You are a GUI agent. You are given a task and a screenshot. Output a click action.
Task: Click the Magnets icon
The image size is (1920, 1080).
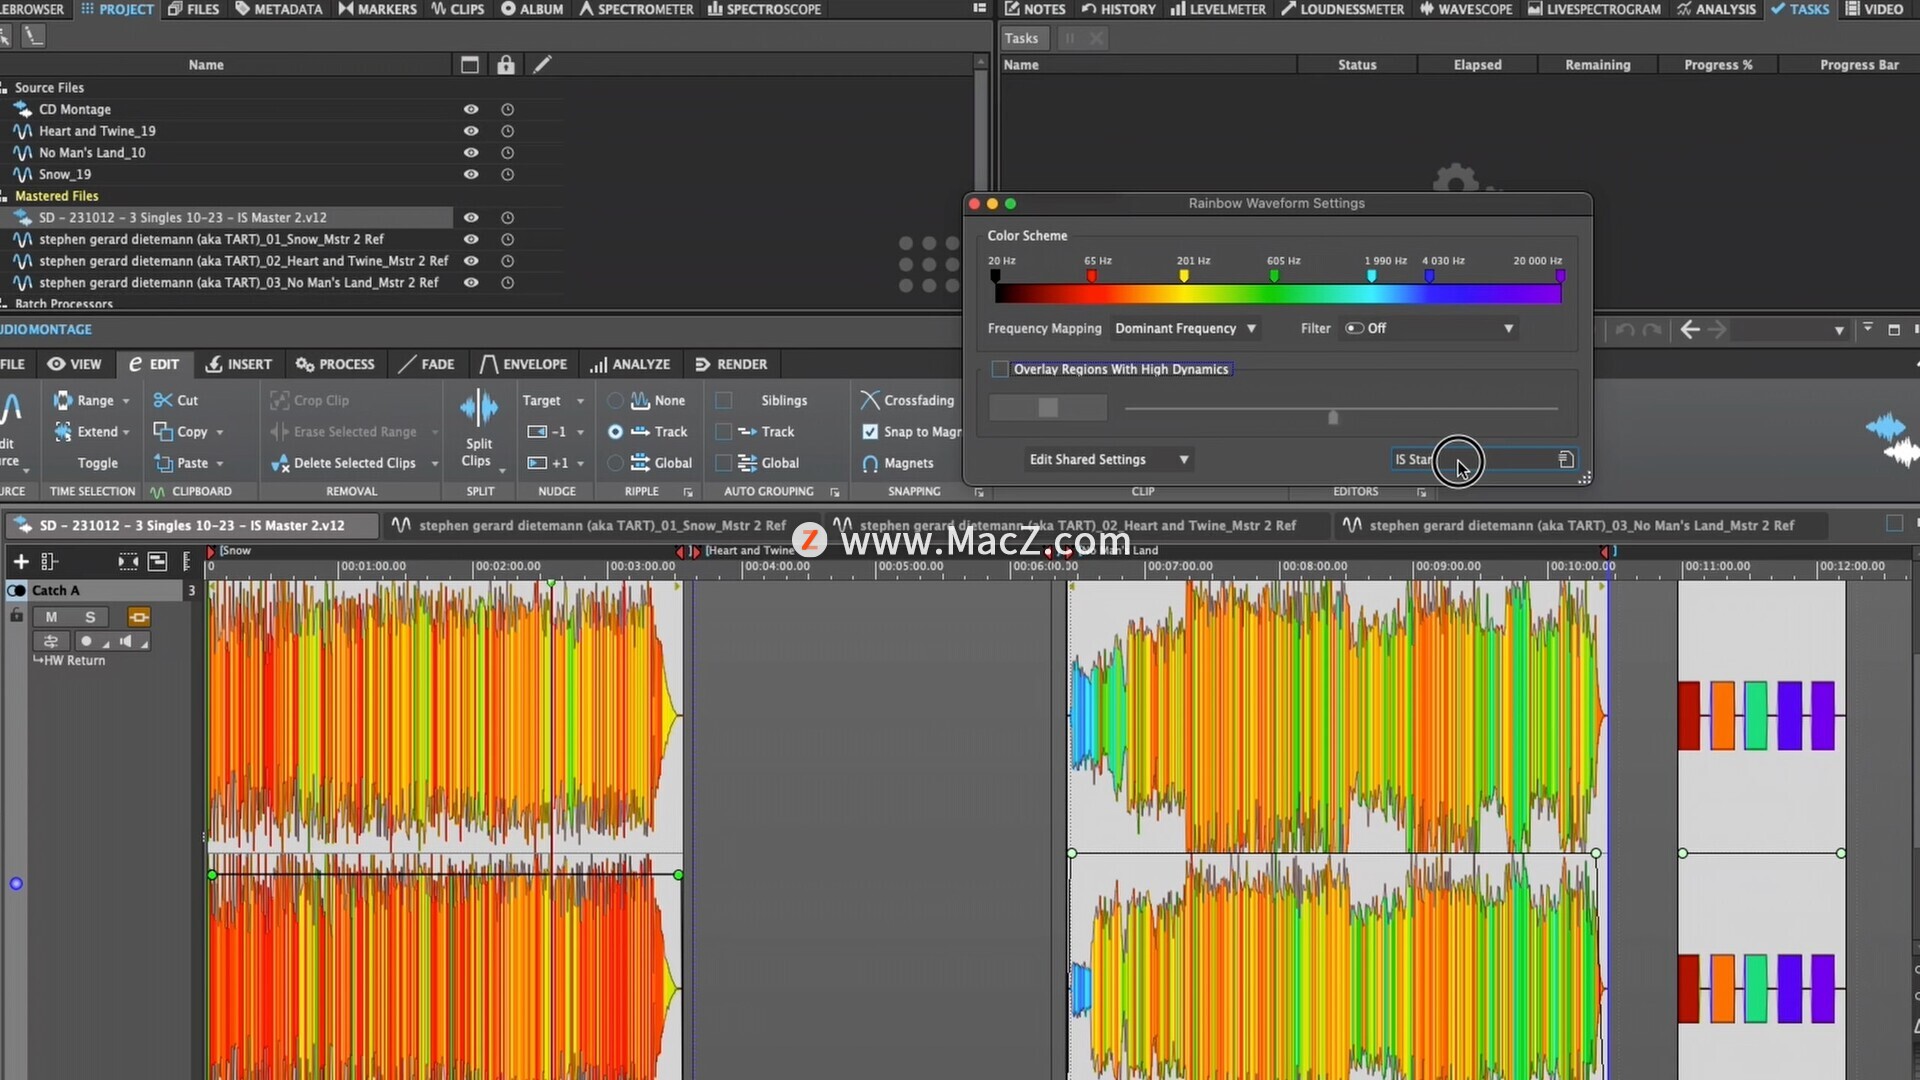(x=870, y=463)
